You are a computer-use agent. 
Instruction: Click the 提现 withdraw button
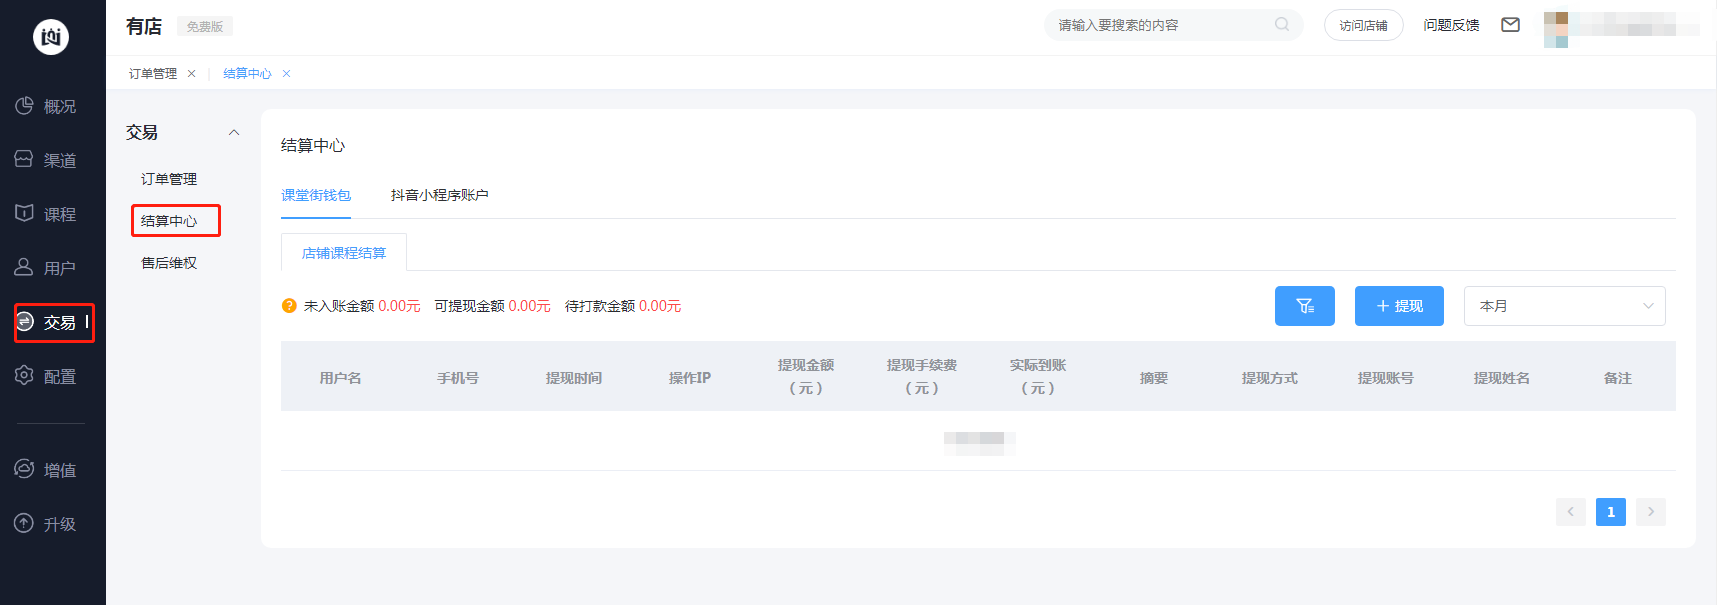[x=1398, y=306]
